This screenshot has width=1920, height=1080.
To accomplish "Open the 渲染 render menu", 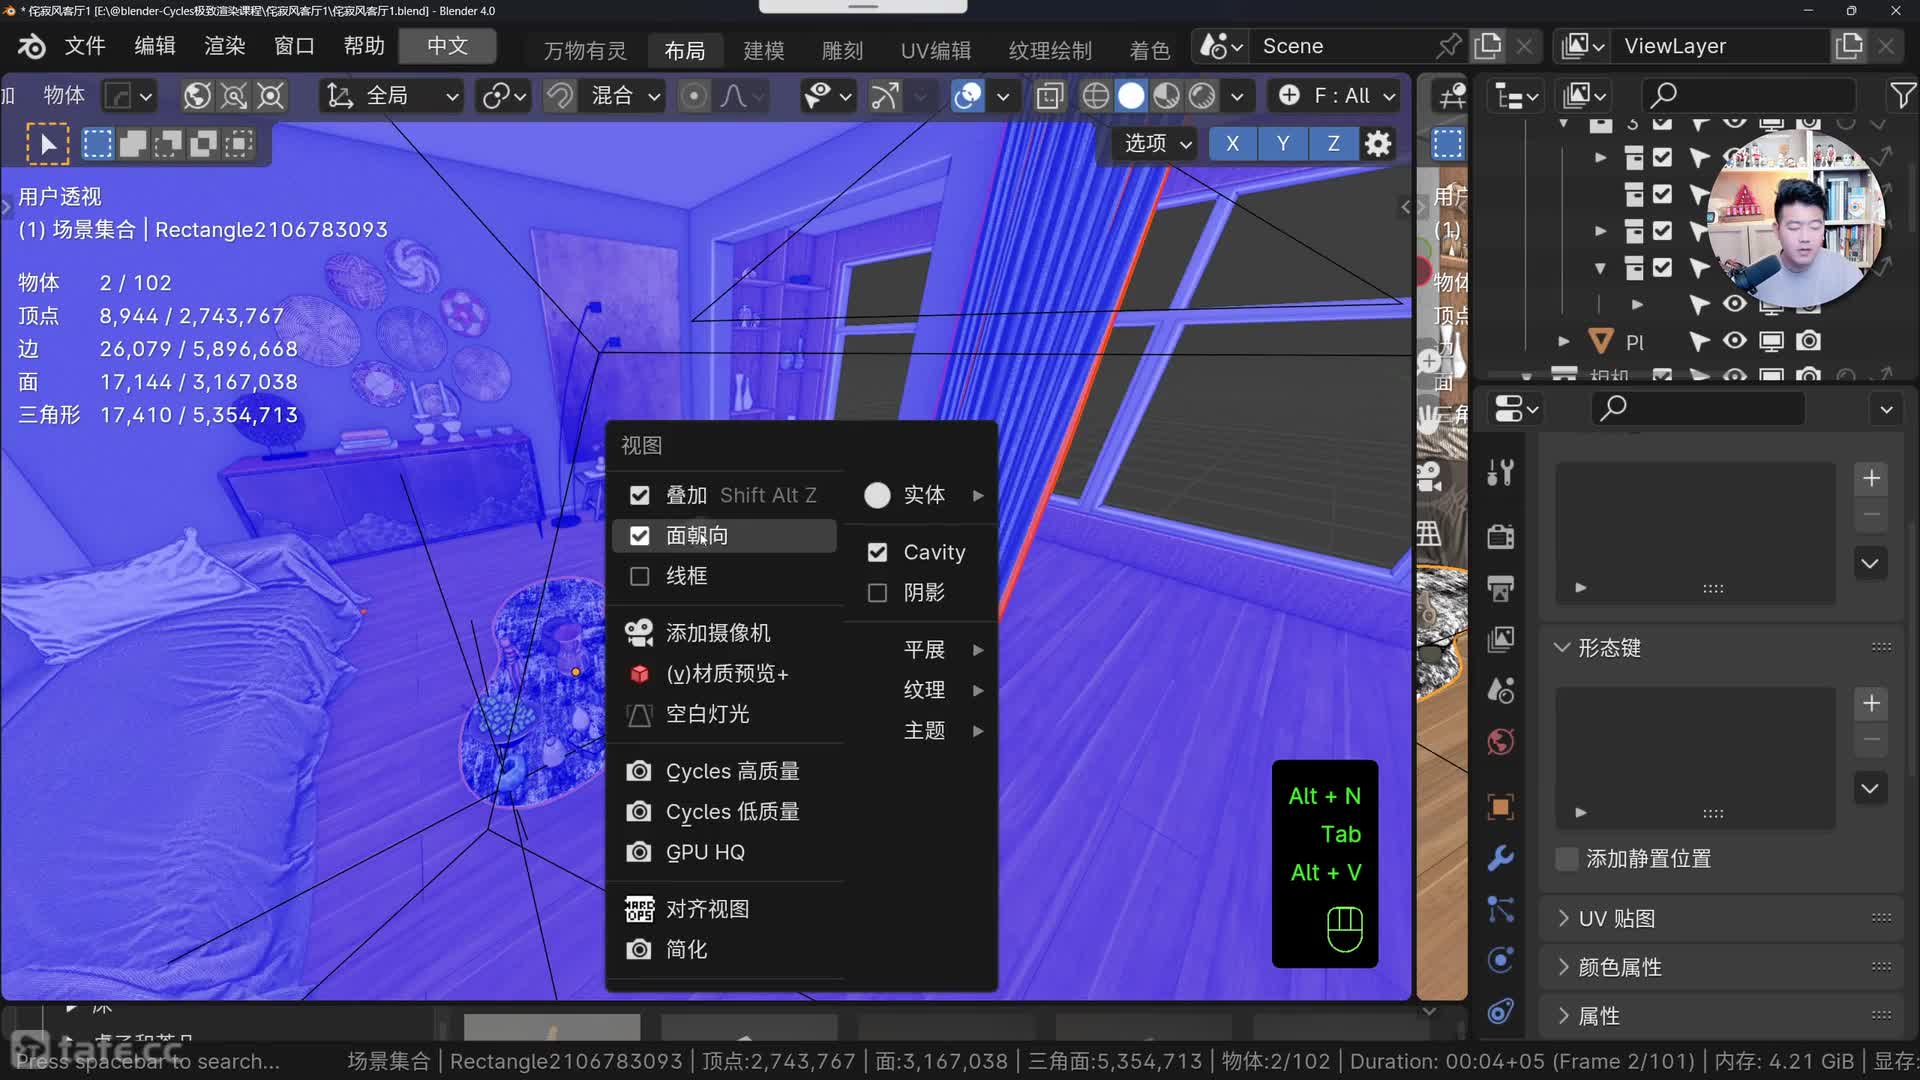I will [224, 46].
